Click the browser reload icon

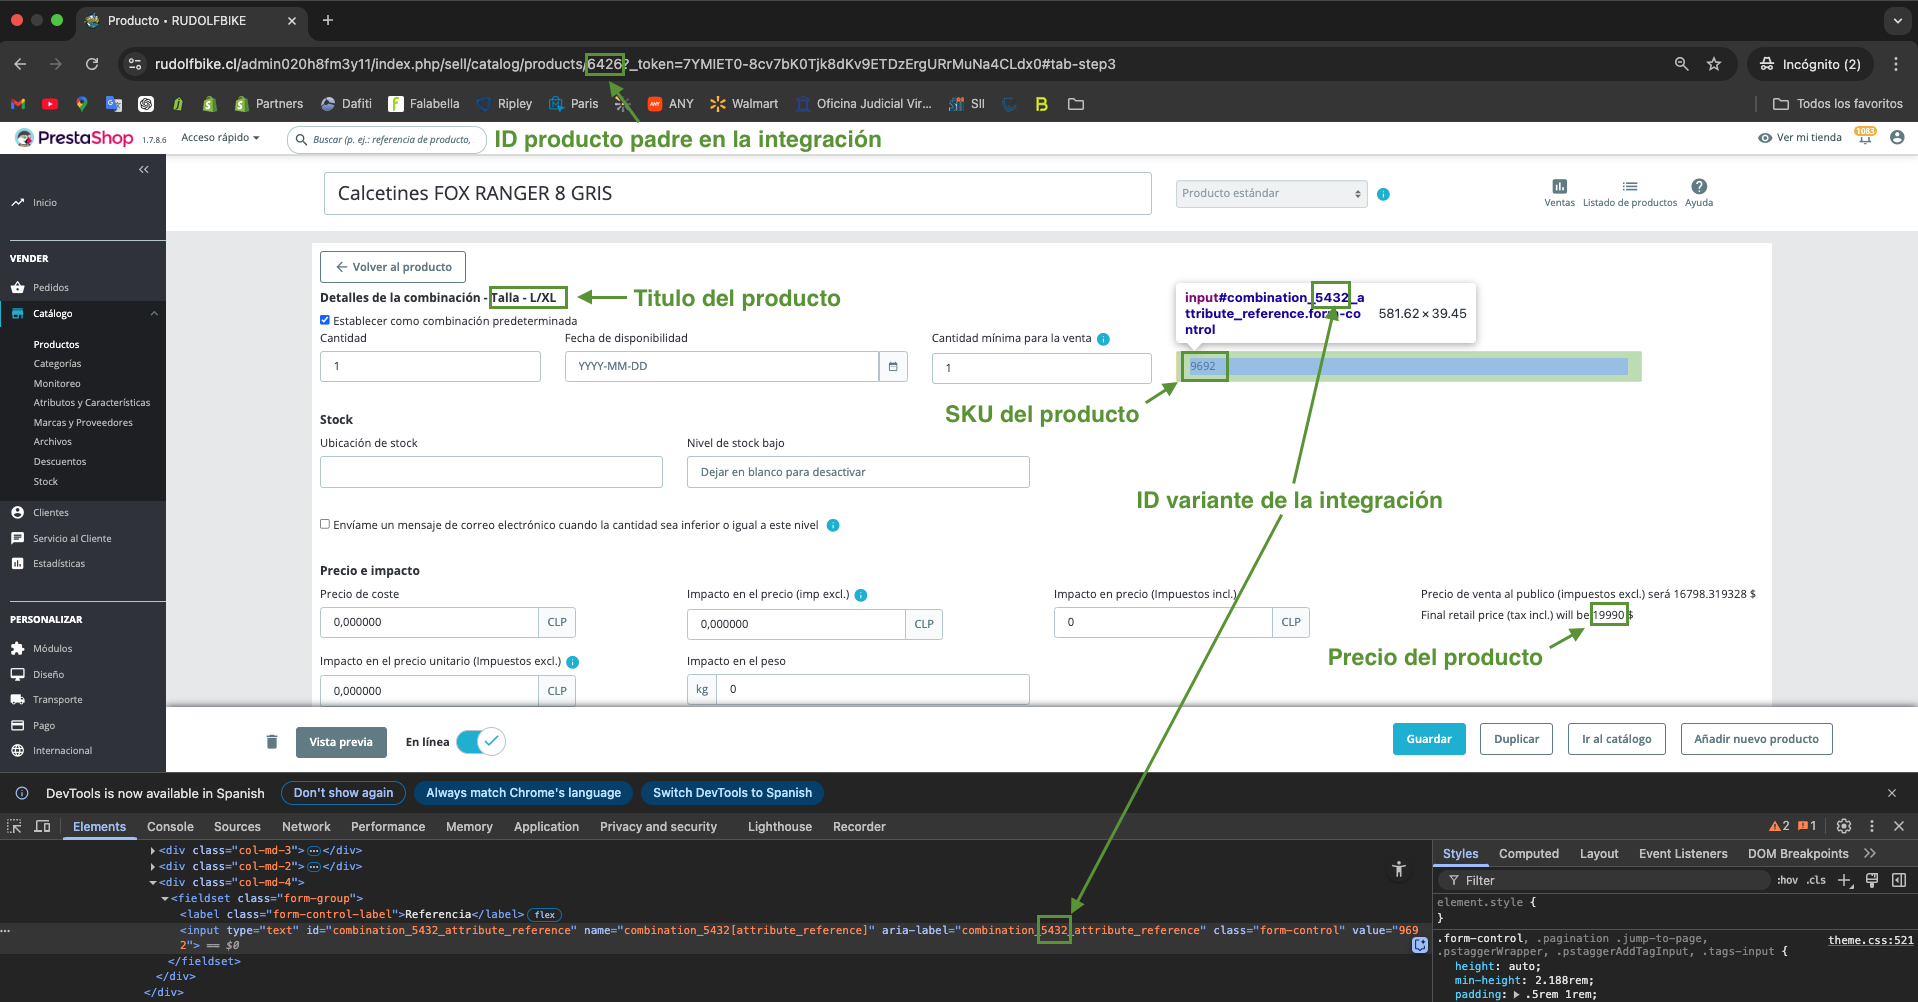coord(92,64)
